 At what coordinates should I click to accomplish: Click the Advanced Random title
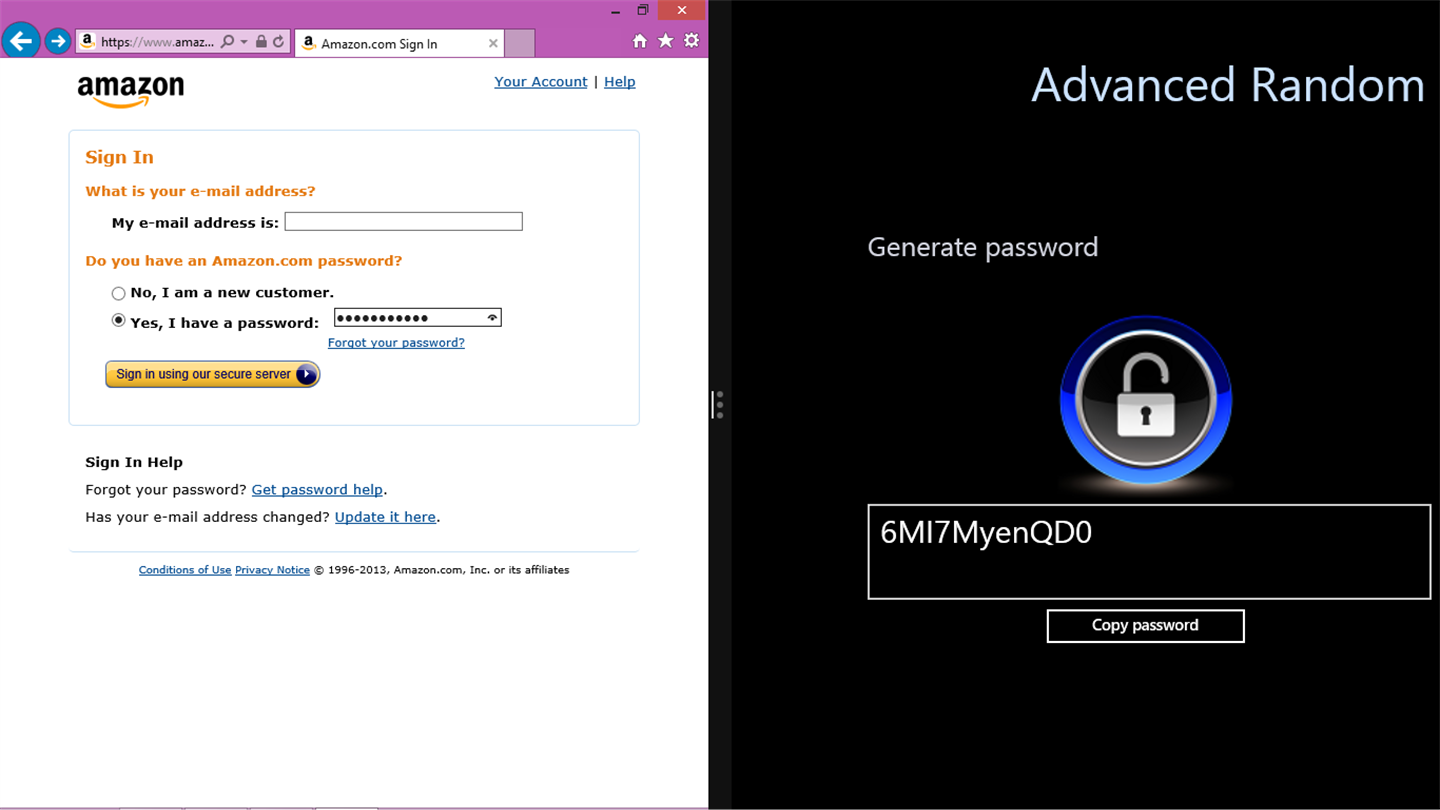click(1228, 85)
